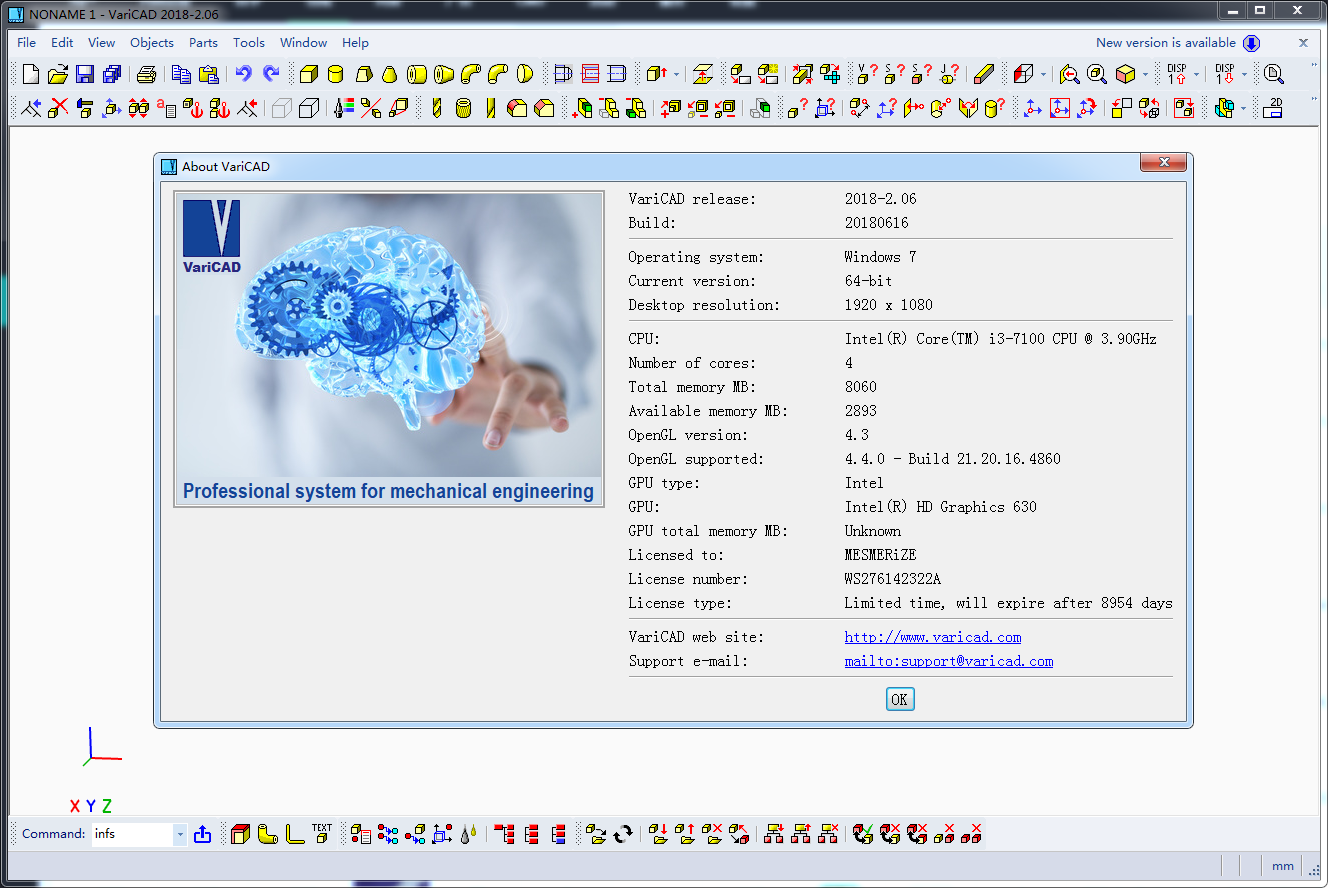Open the Help menu
1328x888 pixels.
tap(355, 43)
